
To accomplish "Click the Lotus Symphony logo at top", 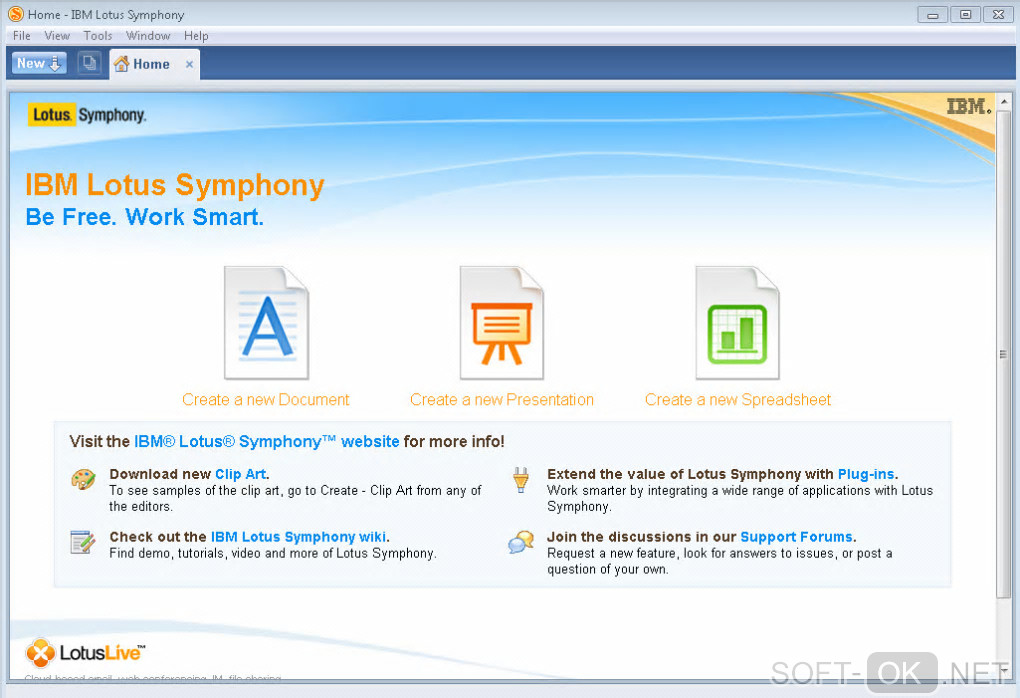I will click(87, 115).
